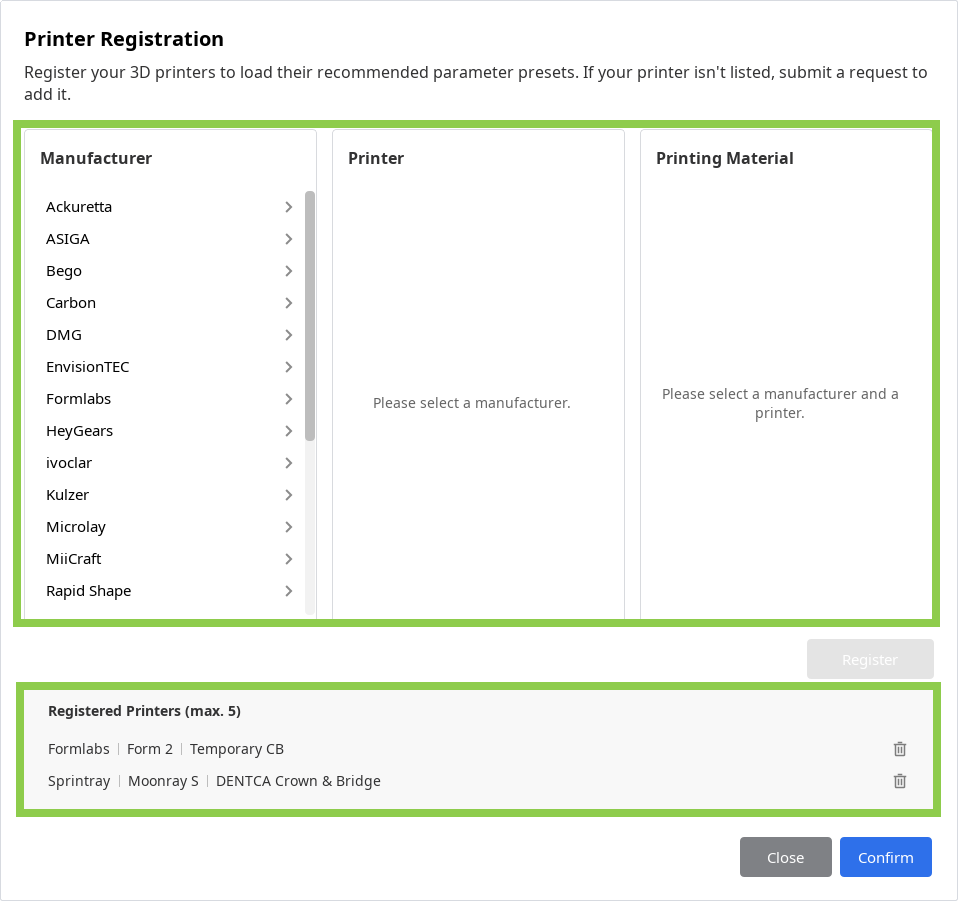Click Sprintray in registered printers
The image size is (958, 901).
coord(79,781)
